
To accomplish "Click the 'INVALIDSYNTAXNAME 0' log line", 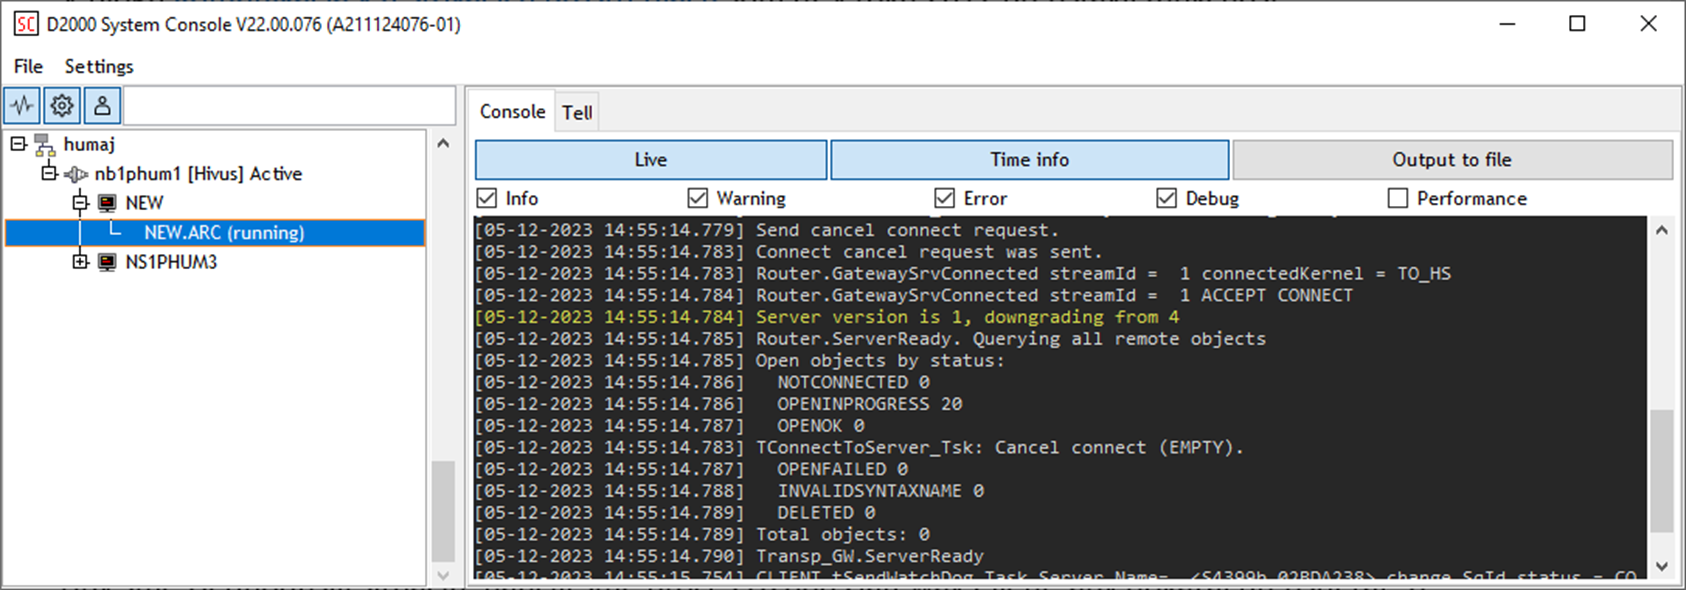I will tap(729, 491).
